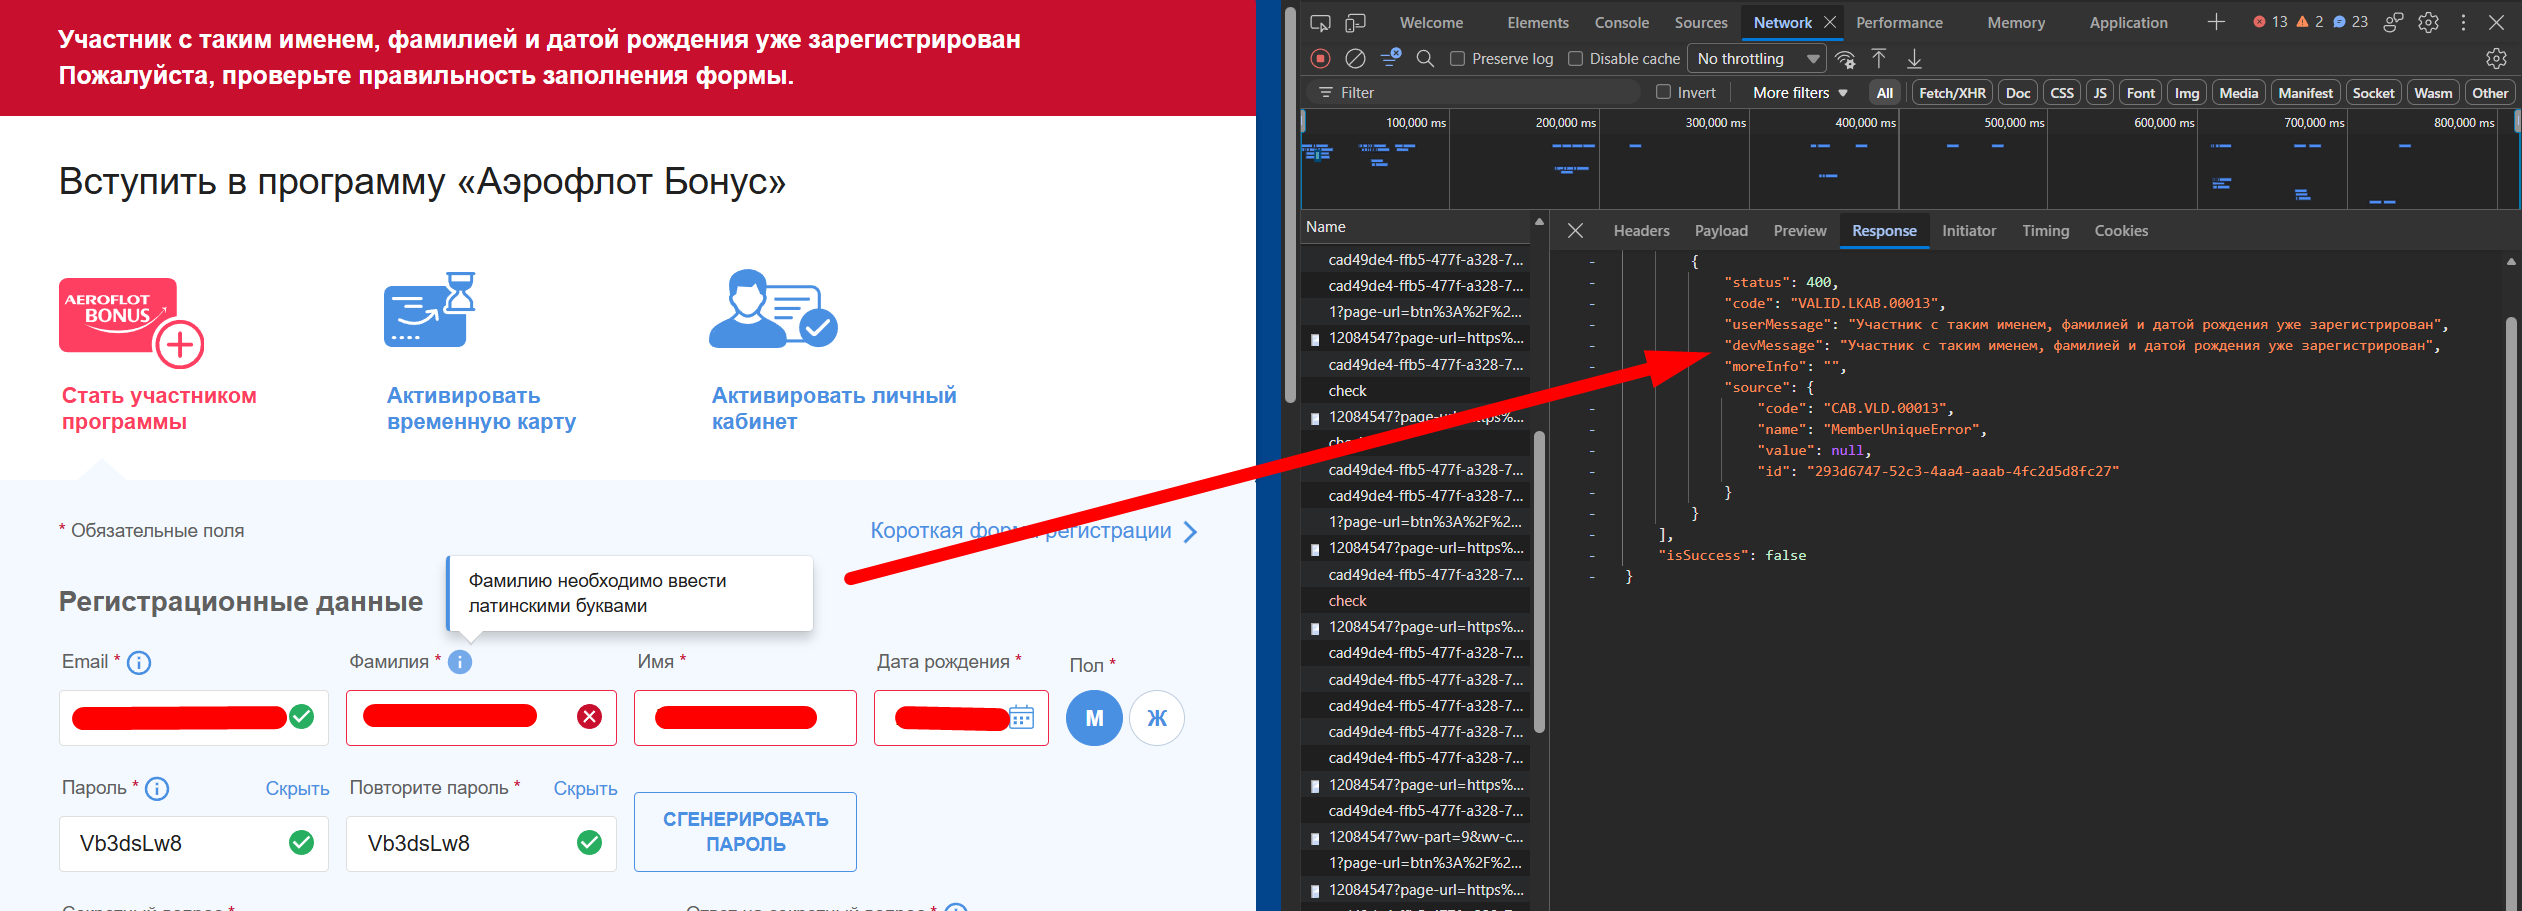Click the Активировать личный кабинет link
The width and height of the screenshot is (2522, 911).
click(834, 409)
